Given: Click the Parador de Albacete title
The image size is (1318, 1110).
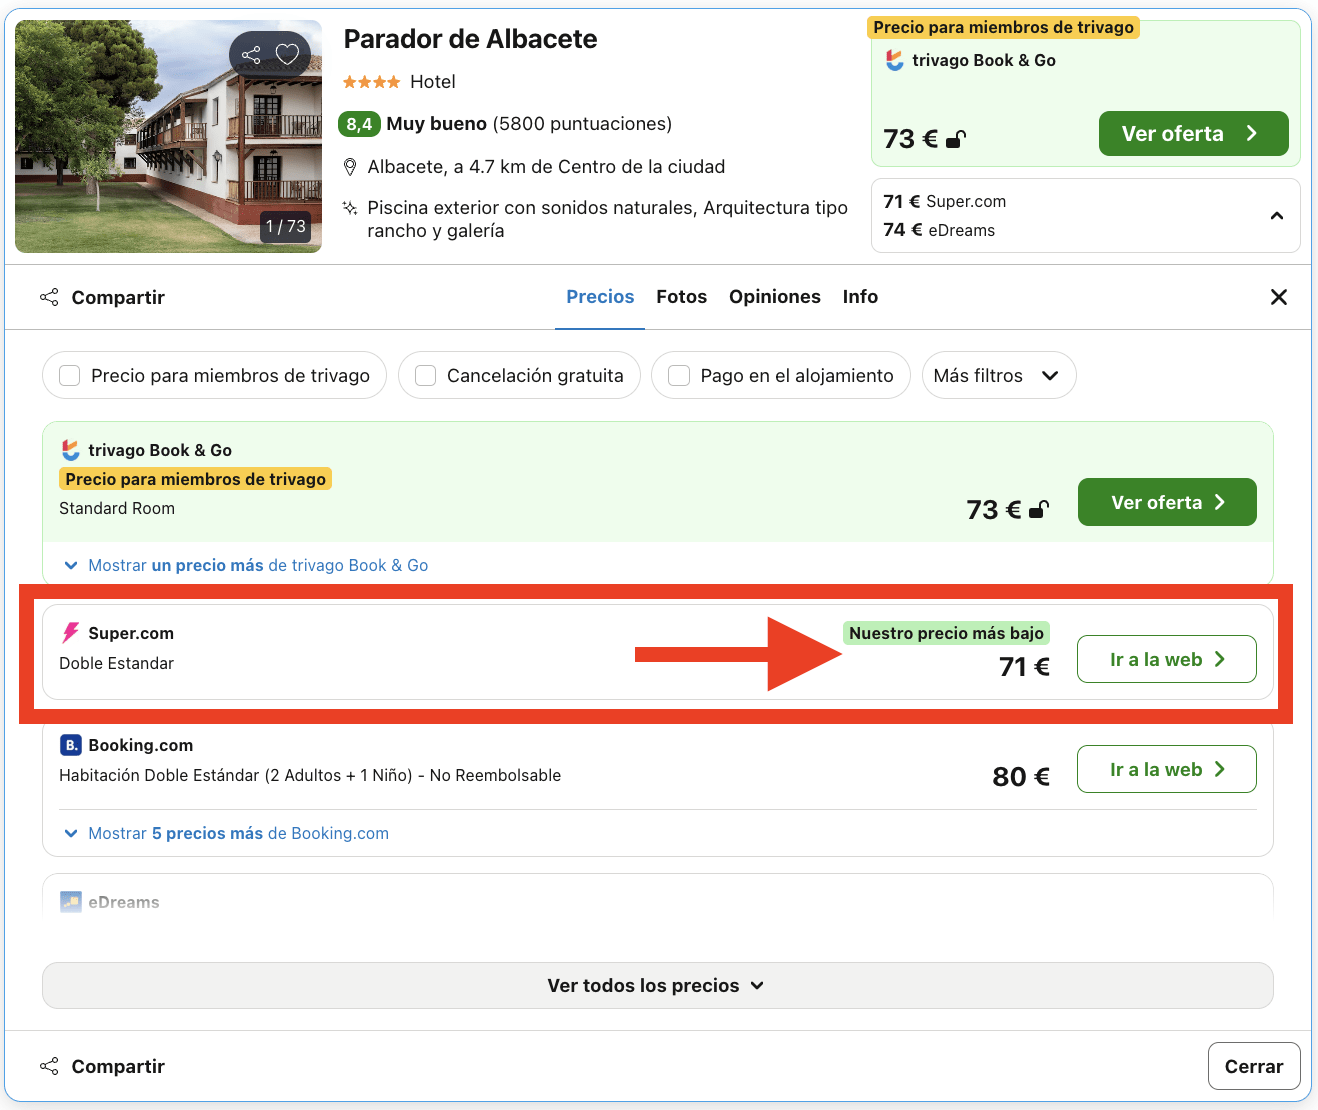Looking at the screenshot, I should pos(470,39).
